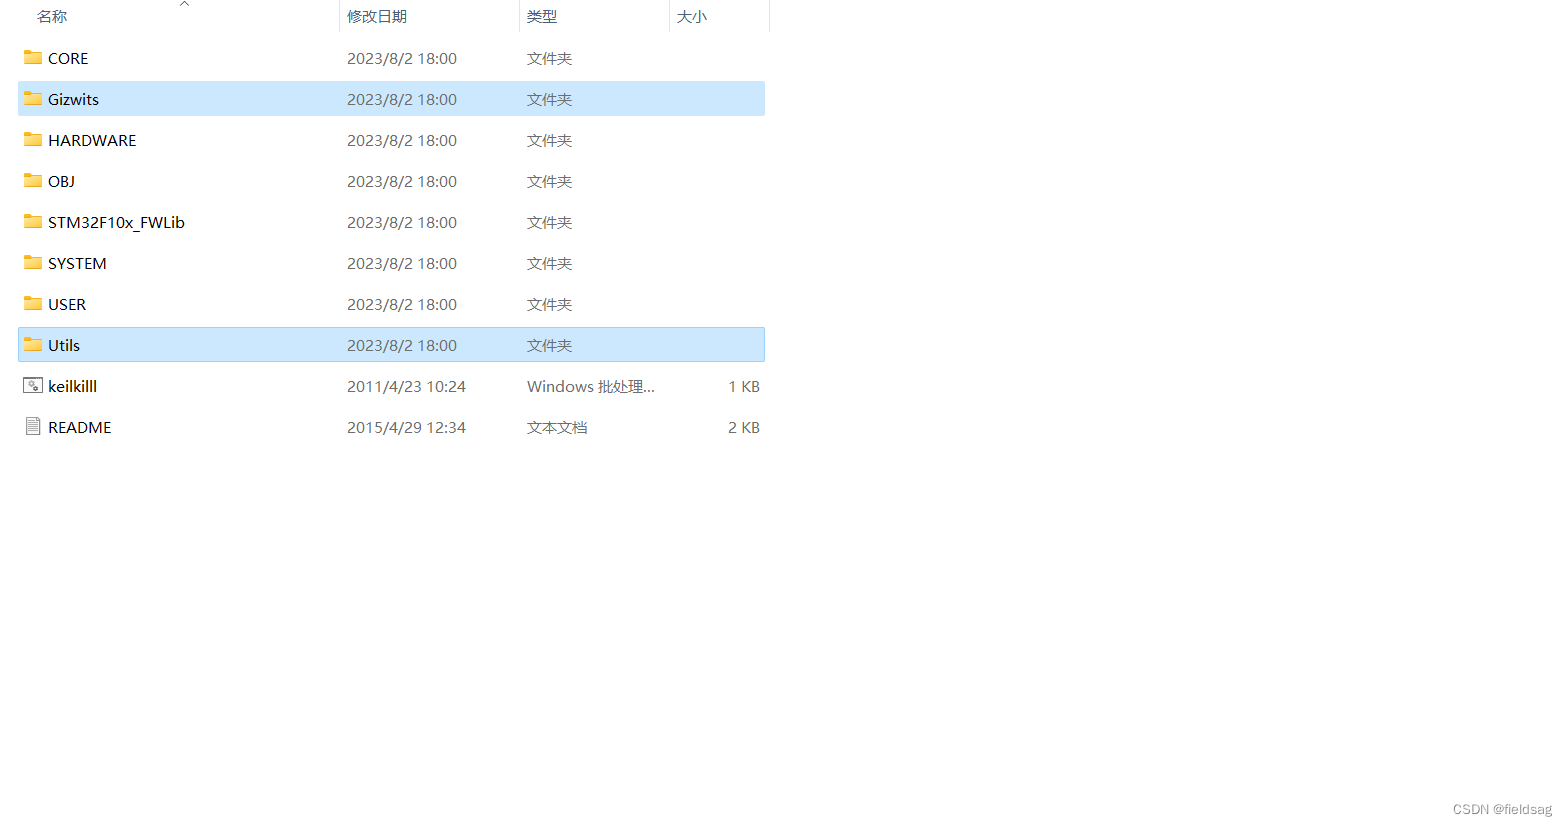Click the 文件夹 type in Gizwits row
Image resolution: width=1567 pixels, height=826 pixels.
pyautogui.click(x=549, y=99)
